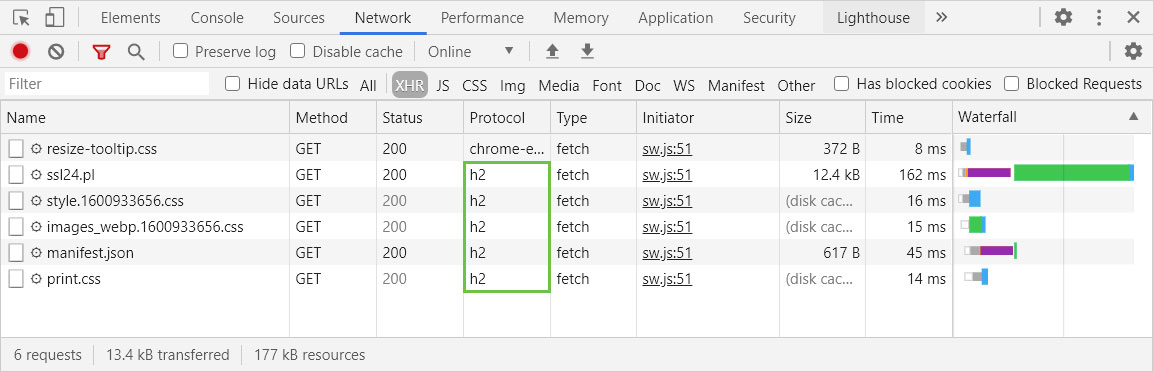The width and height of the screenshot is (1153, 372).
Task: Import HAR file with upload arrow
Action: tap(552, 51)
